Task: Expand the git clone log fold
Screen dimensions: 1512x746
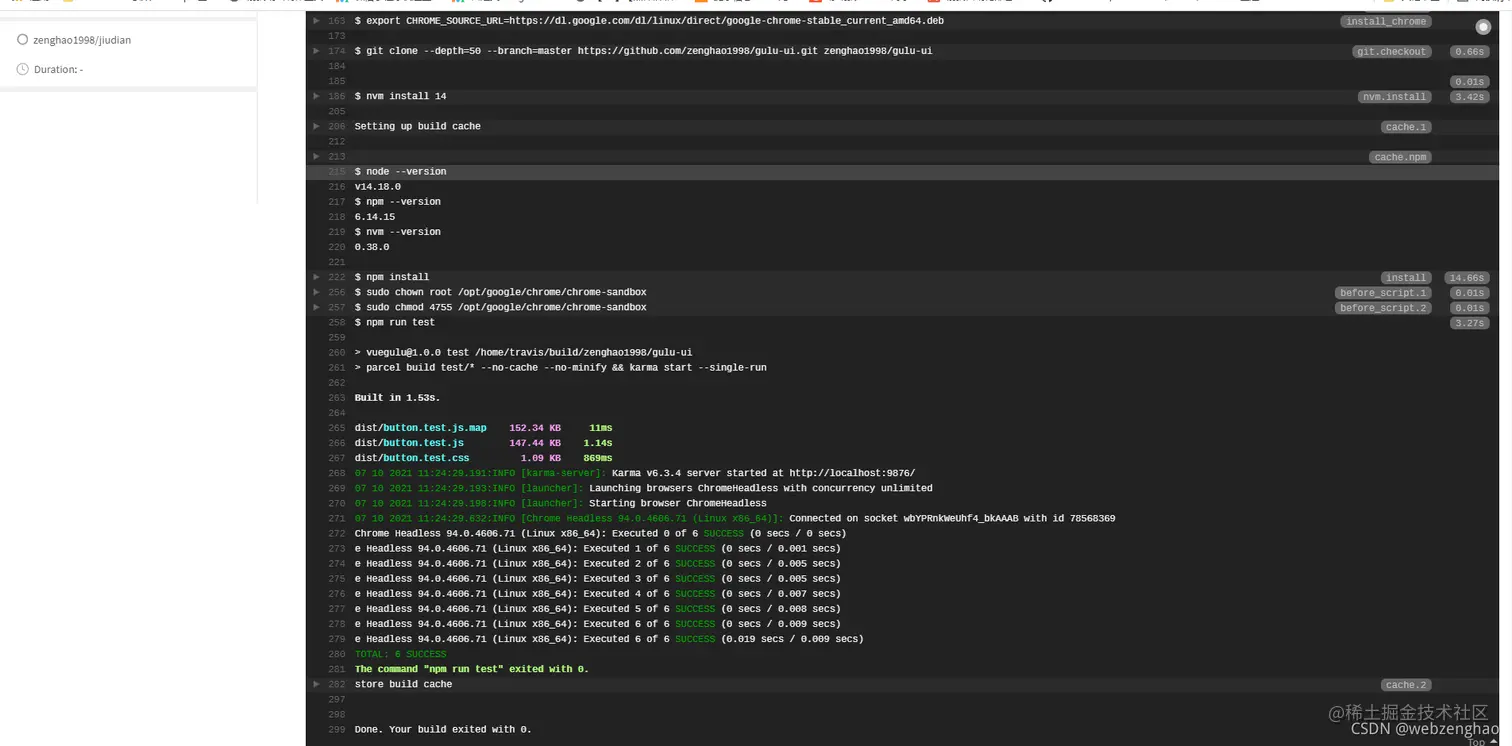Action: tap(317, 51)
